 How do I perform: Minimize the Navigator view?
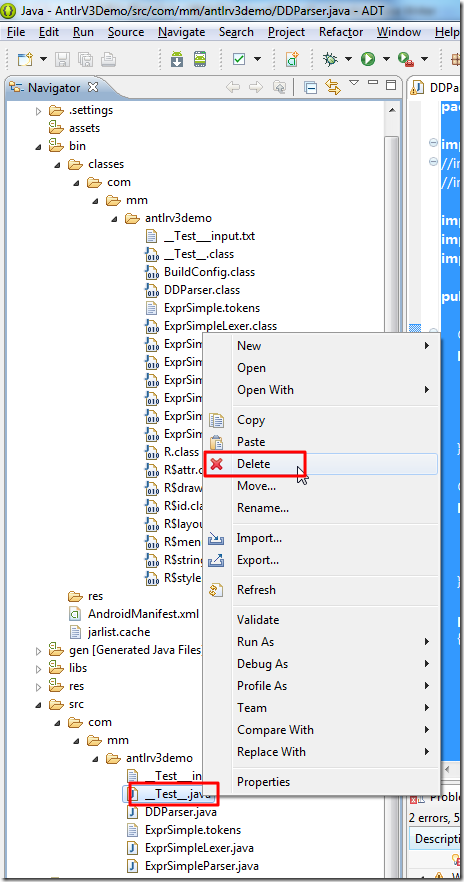[x=372, y=83]
